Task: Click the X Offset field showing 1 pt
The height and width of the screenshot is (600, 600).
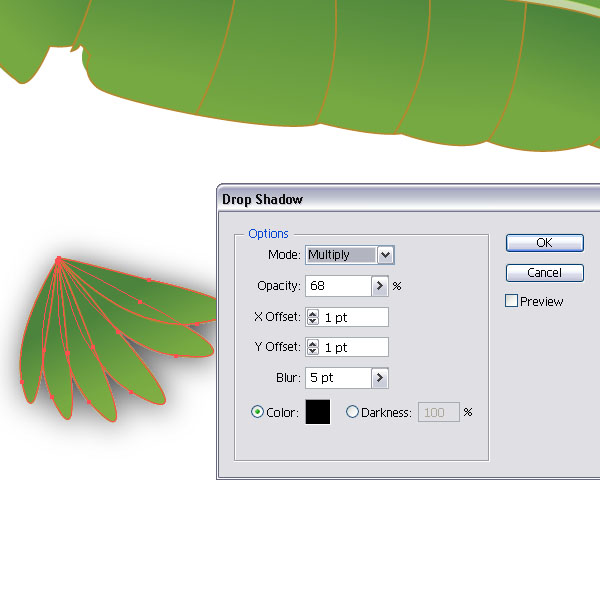Action: click(354, 317)
